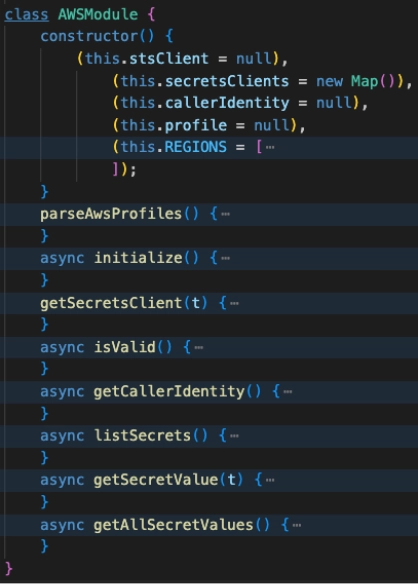This screenshot has width=418, height=585.
Task: Click the secretsClients property name
Action: [x=227, y=81]
